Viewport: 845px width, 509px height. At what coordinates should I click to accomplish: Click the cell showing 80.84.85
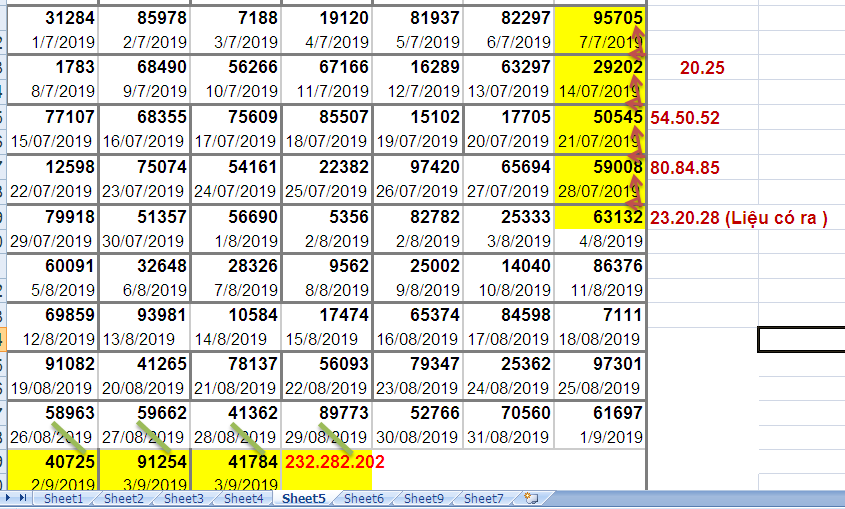685,167
